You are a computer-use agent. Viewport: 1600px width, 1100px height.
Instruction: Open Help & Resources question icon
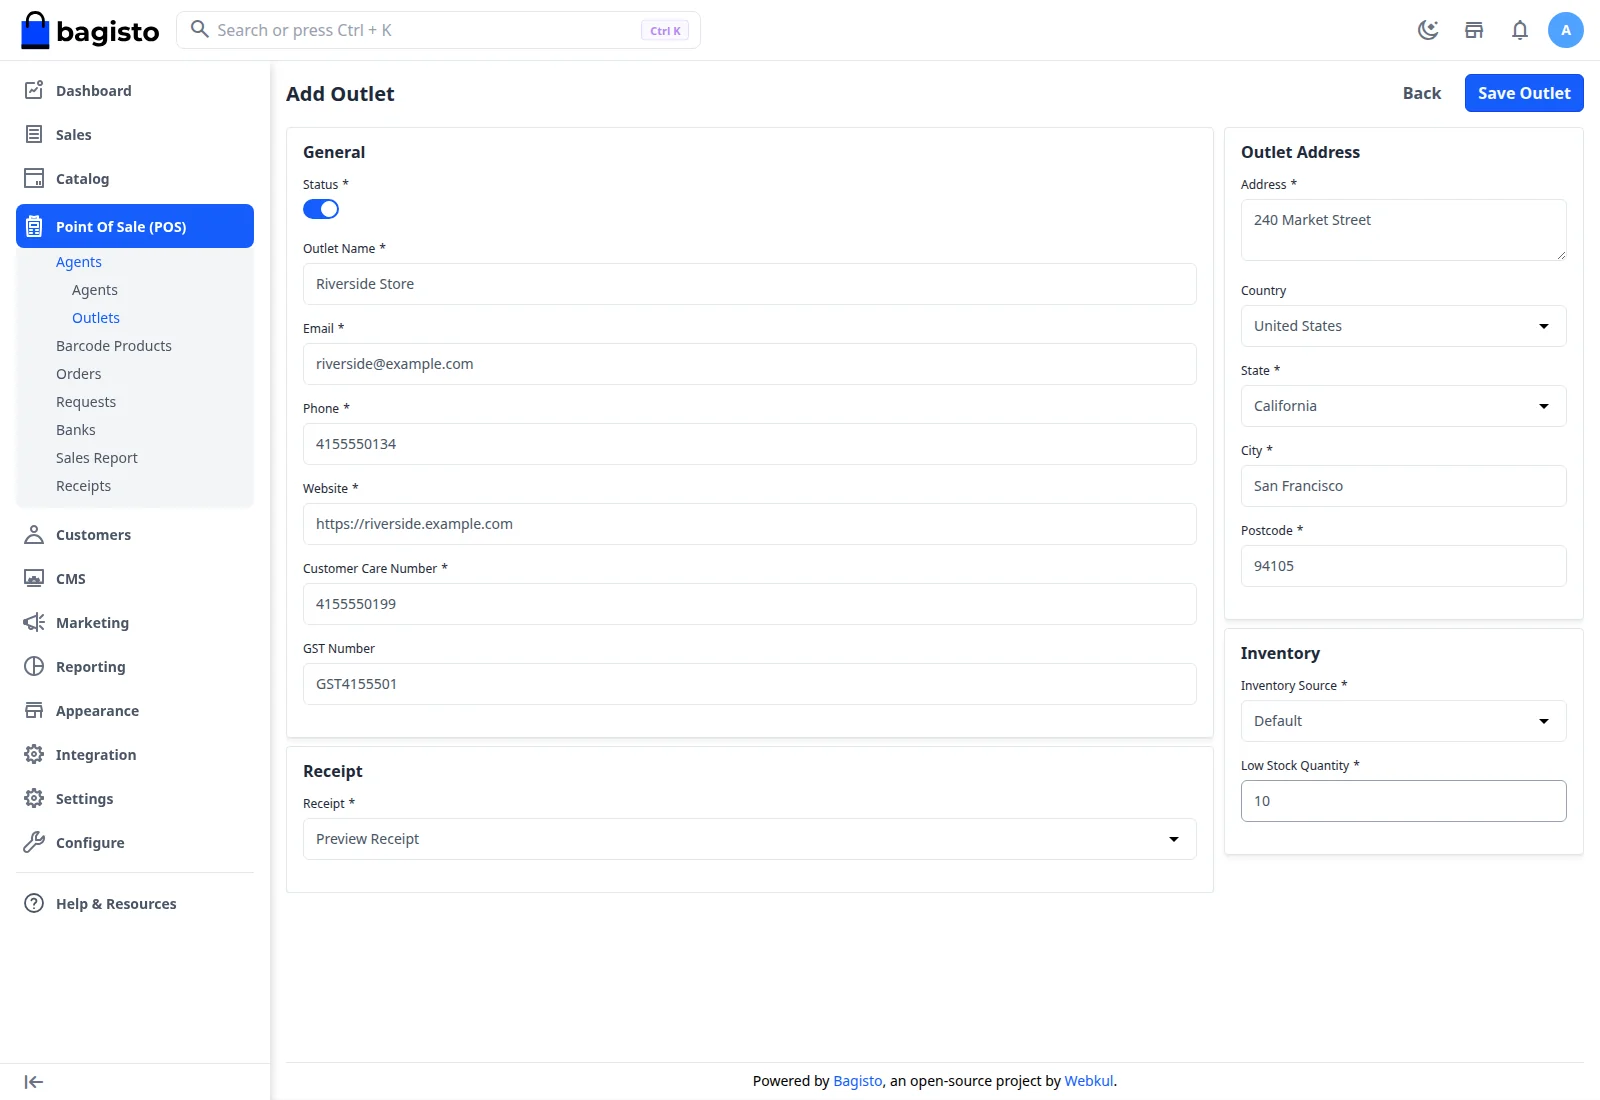click(34, 903)
